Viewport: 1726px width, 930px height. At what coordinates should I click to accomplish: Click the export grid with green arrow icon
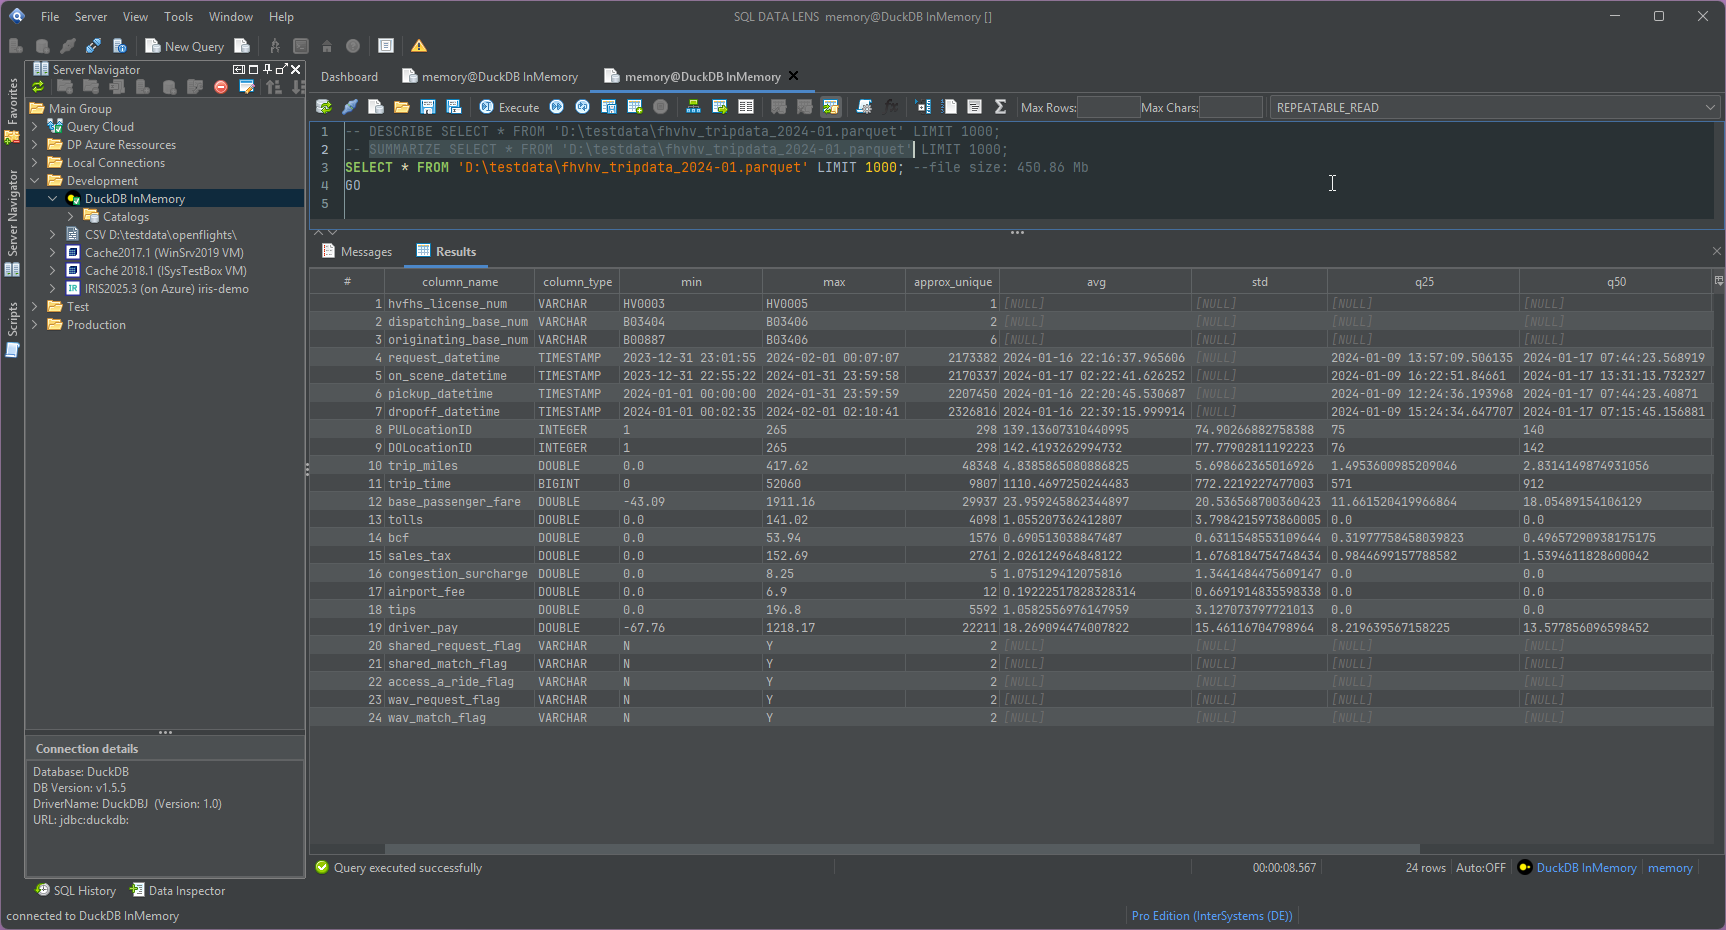[x=719, y=107]
